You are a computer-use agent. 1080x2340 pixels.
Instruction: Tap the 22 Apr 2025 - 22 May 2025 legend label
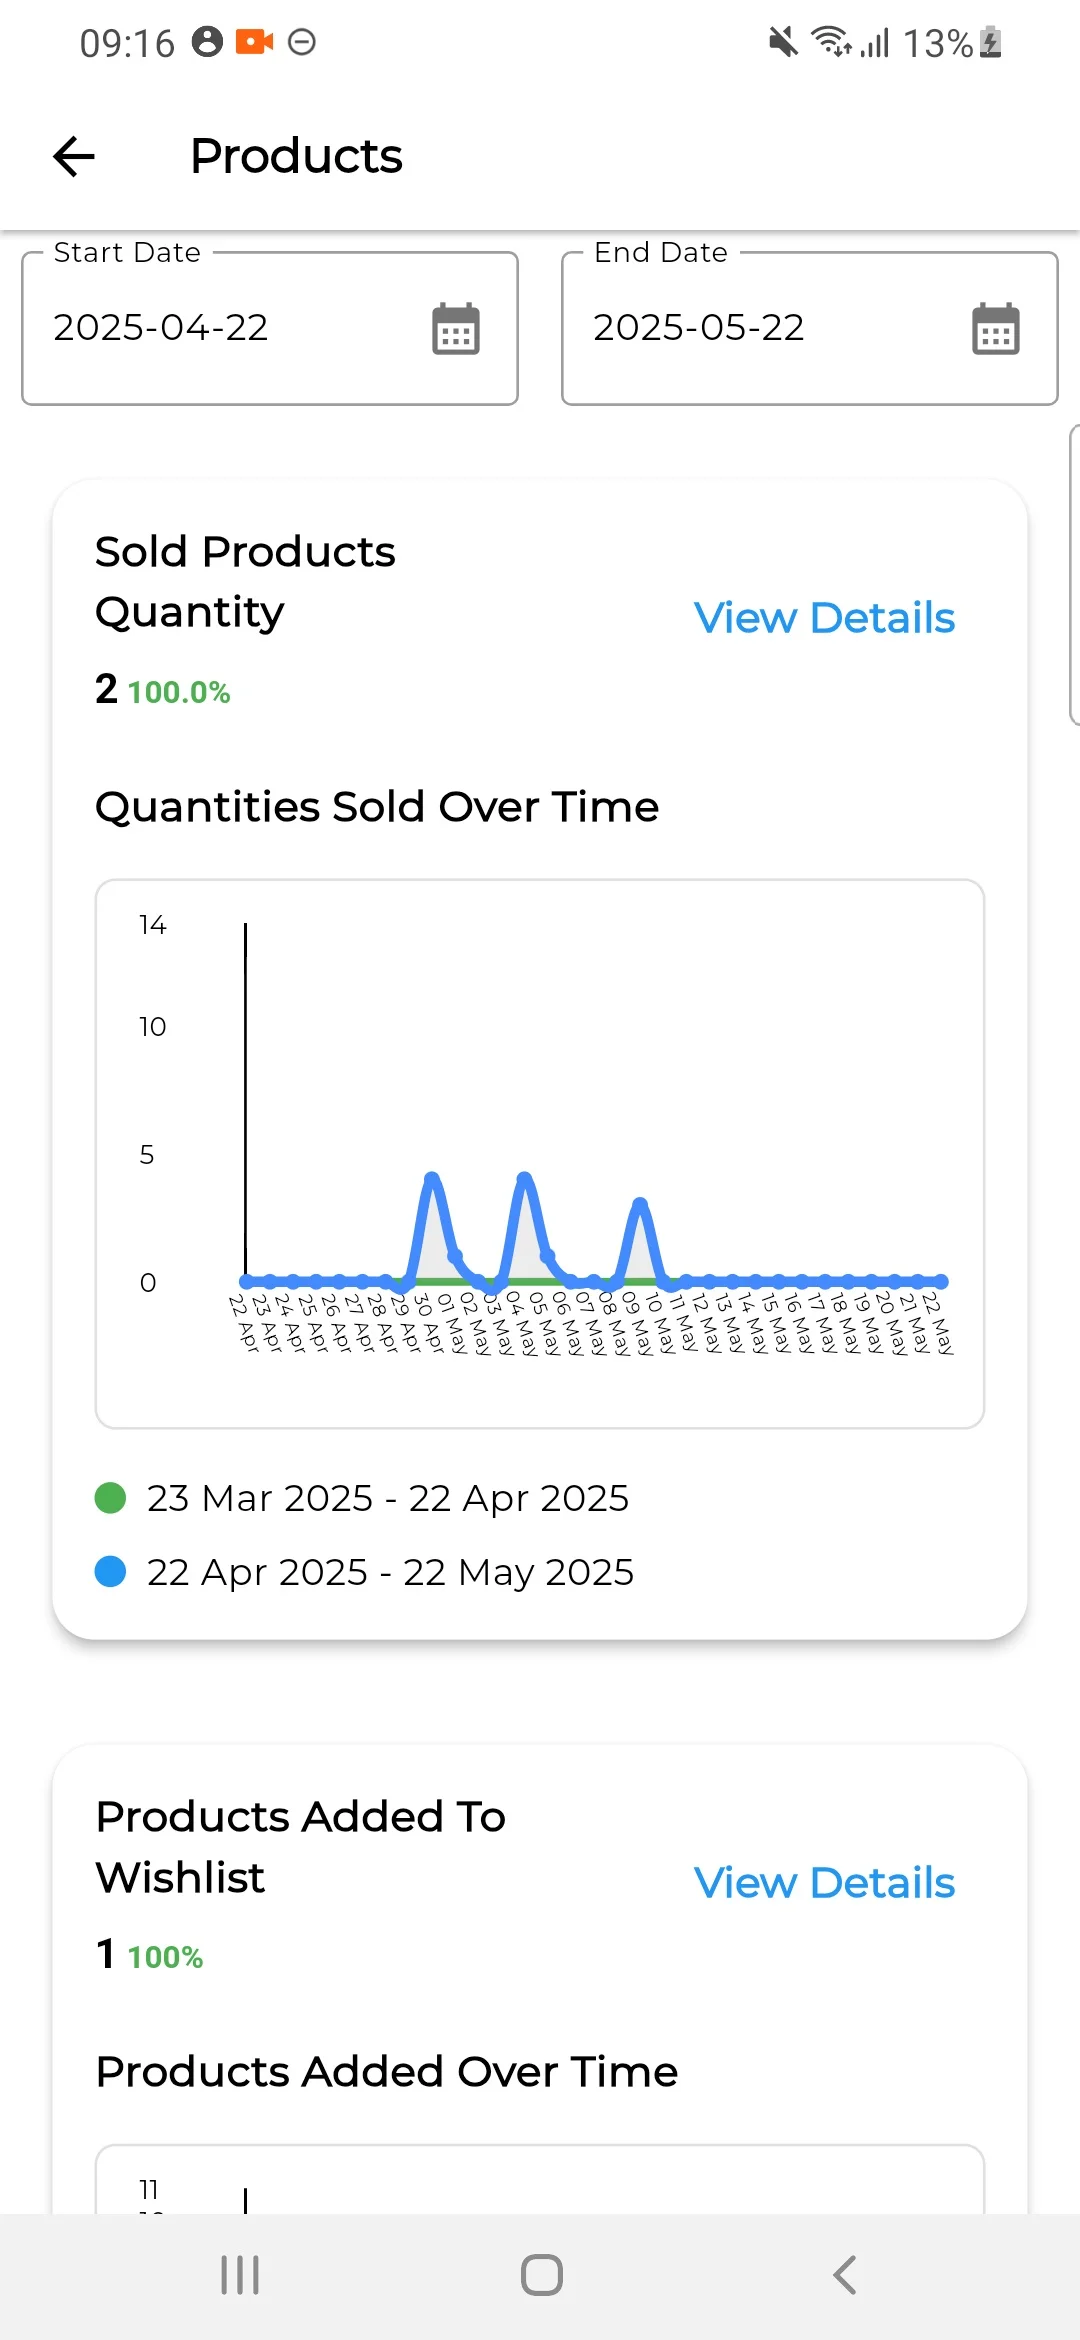pyautogui.click(x=390, y=1572)
